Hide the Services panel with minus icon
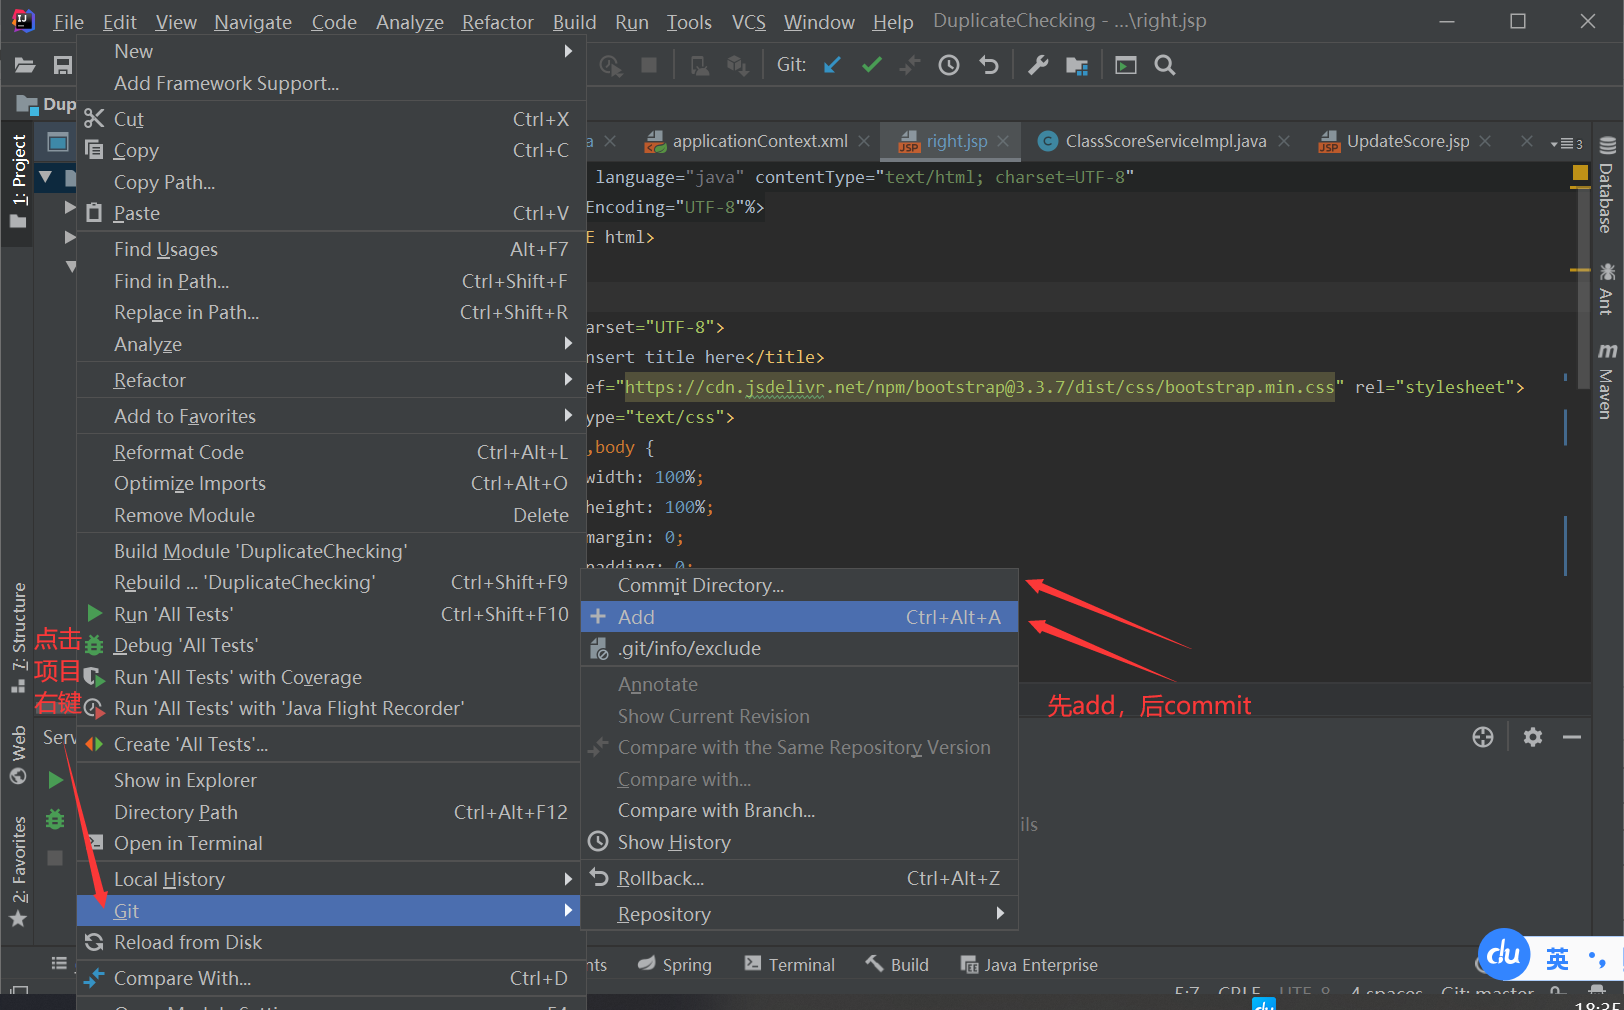This screenshot has width=1624, height=1010. [1572, 737]
